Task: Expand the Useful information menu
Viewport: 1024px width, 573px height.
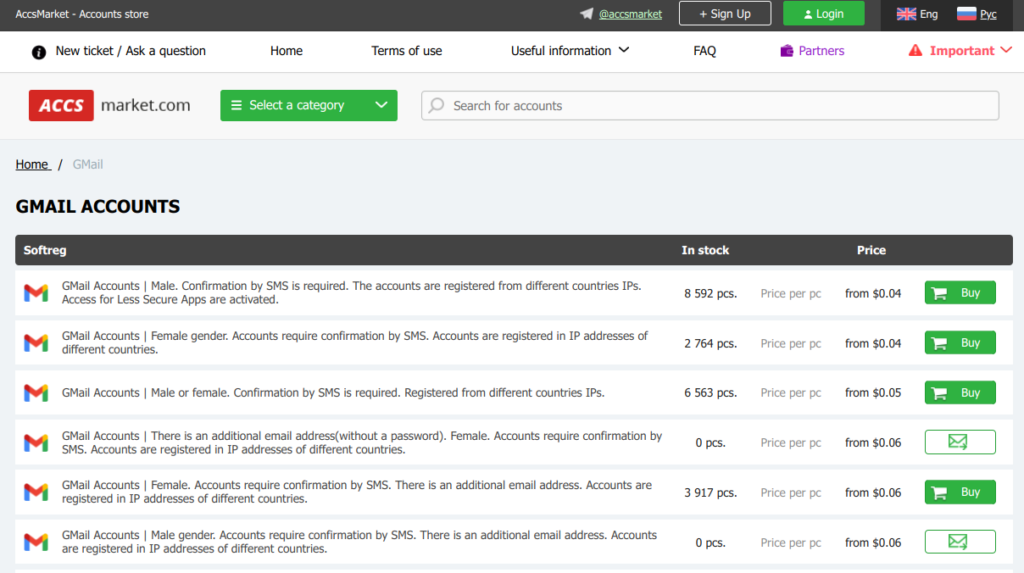Action: (569, 50)
